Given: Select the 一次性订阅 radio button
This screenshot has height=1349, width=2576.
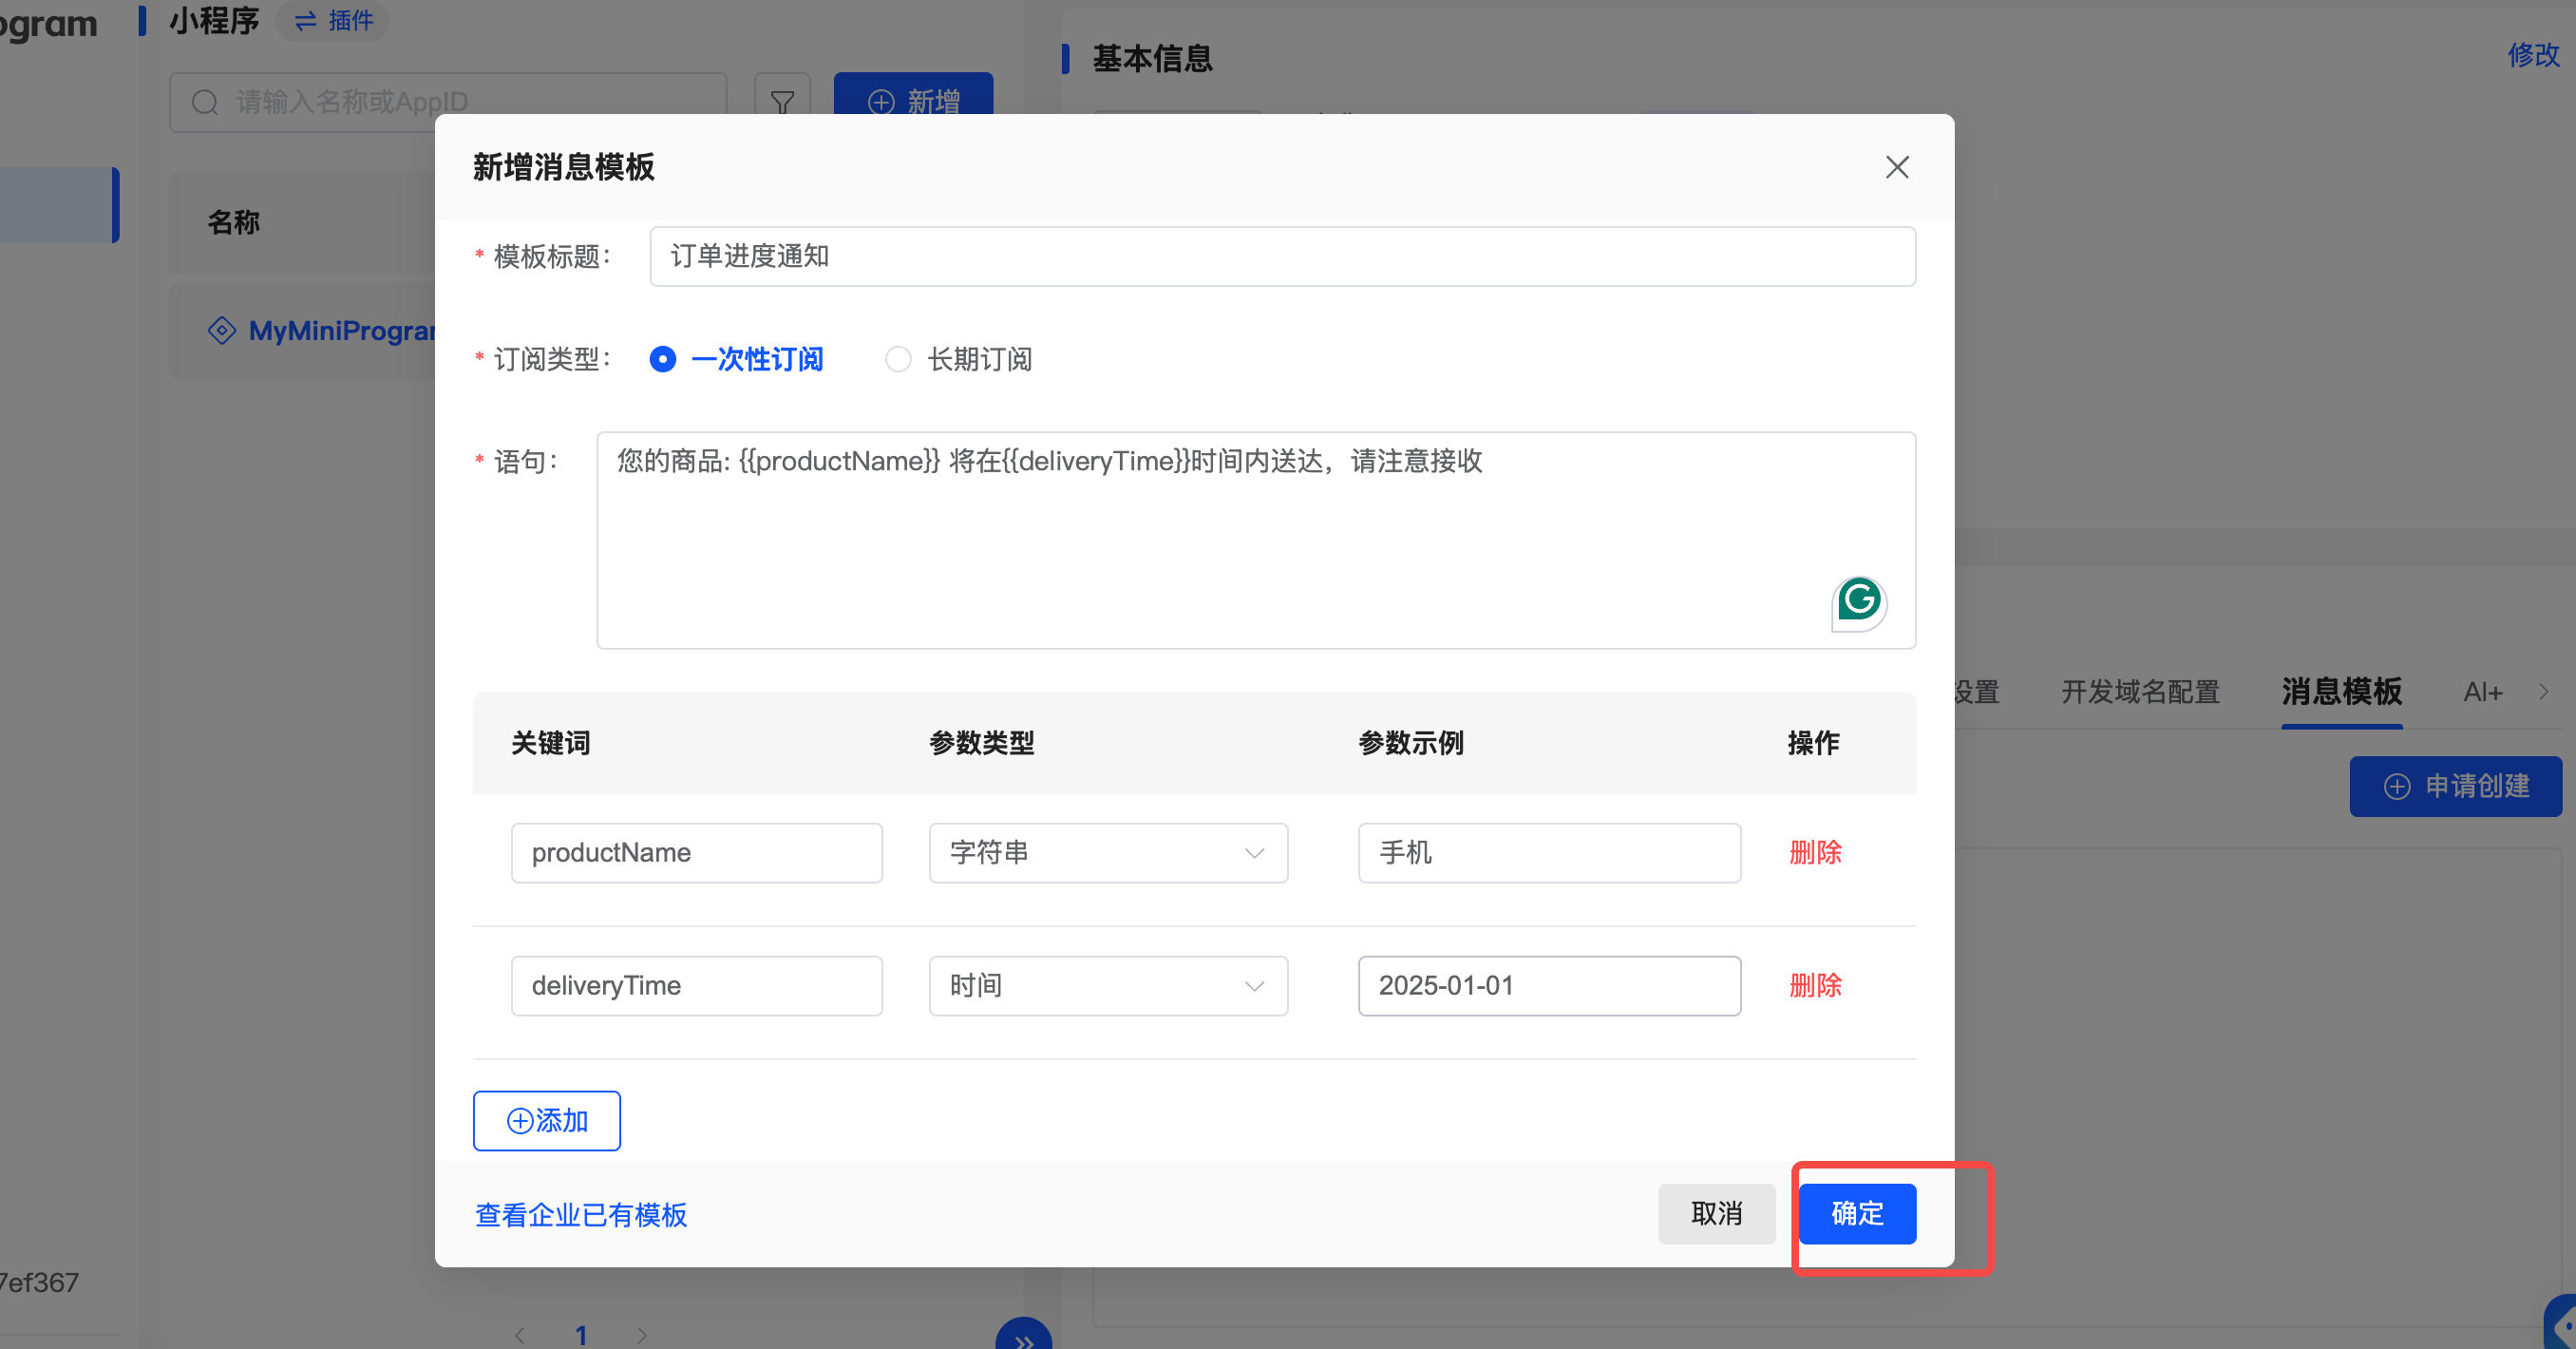Looking at the screenshot, I should 663,359.
